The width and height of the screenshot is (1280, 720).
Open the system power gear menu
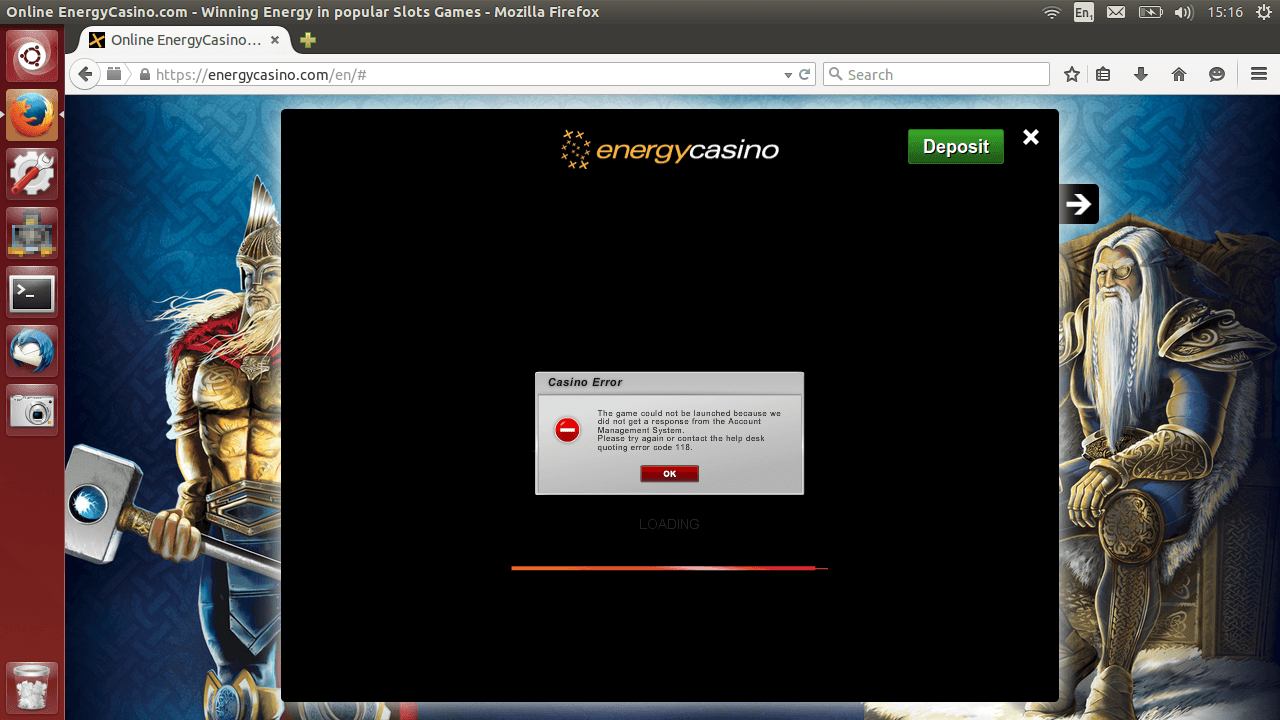[x=1262, y=12]
